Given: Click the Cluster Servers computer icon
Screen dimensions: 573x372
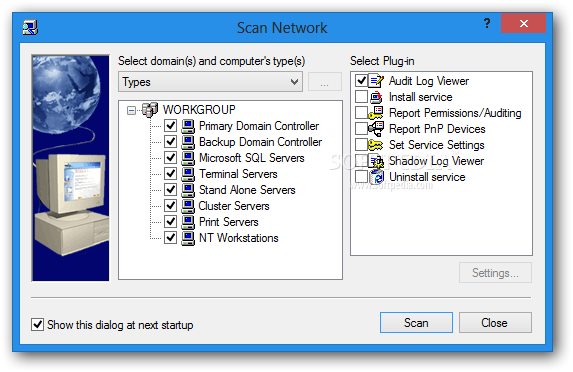Looking at the screenshot, I should [188, 206].
